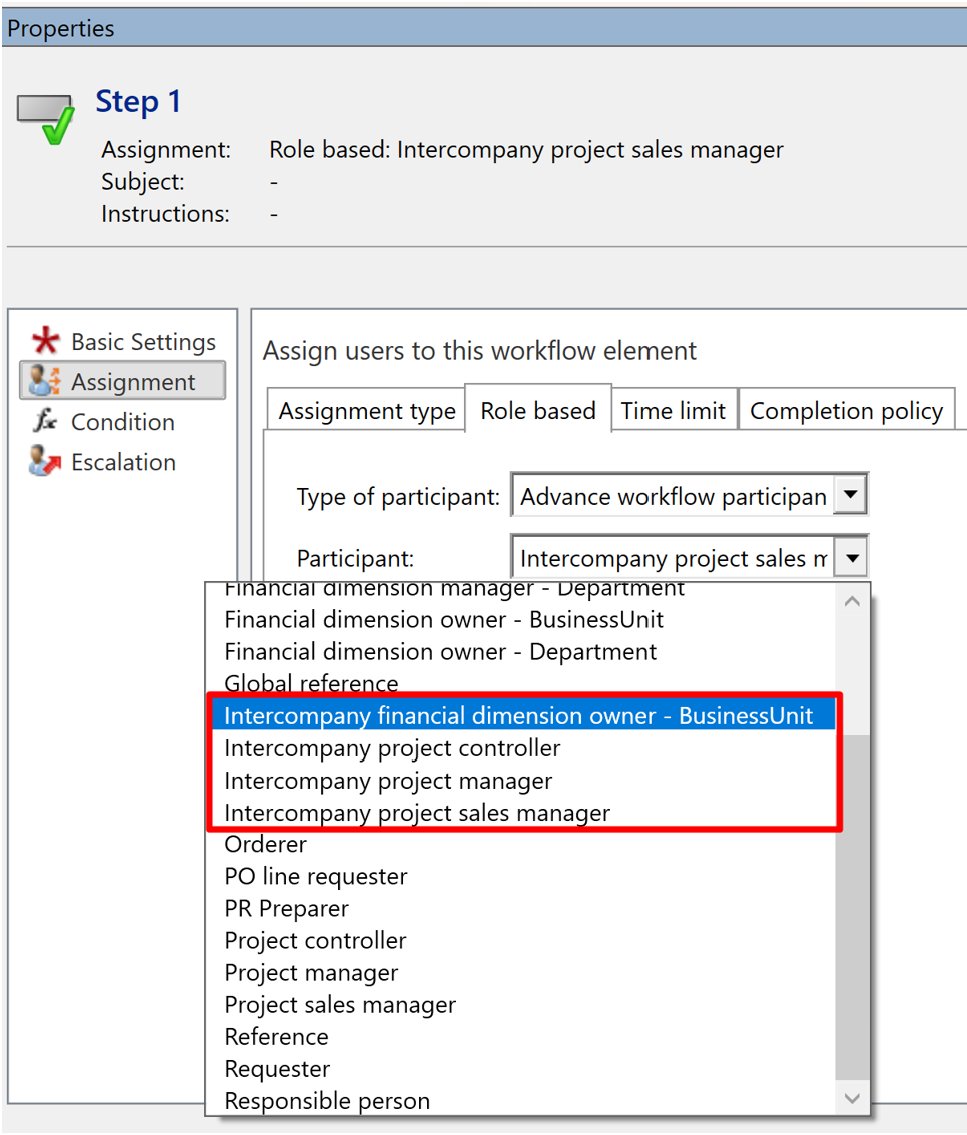Choose Intercompany project controller from list

(392, 749)
